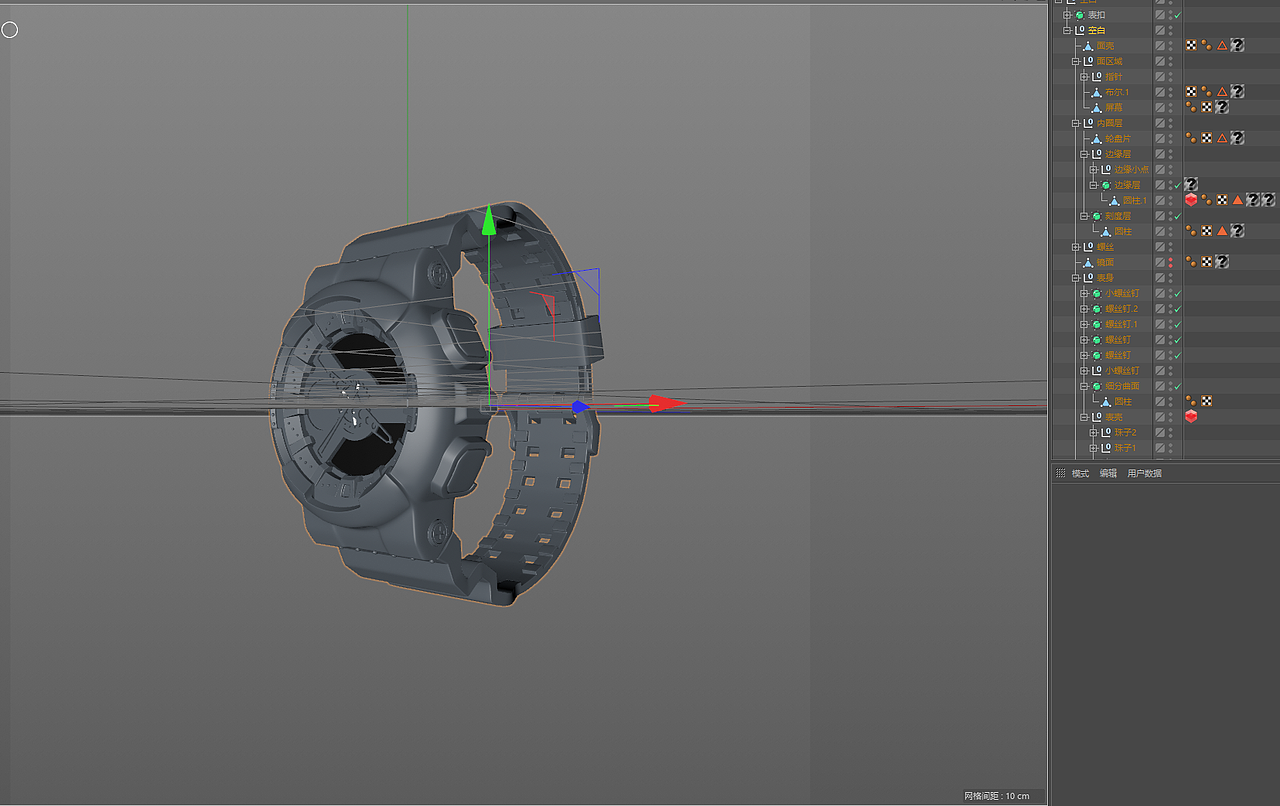Collapse the 面区域 group
The image size is (1280, 806).
(1075, 61)
